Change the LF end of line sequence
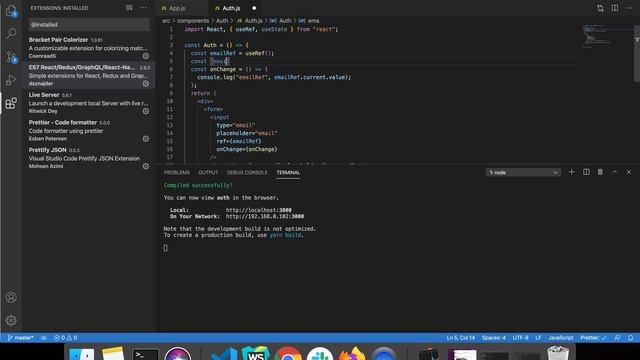Screen dimensions: 640x360 tap(538, 338)
